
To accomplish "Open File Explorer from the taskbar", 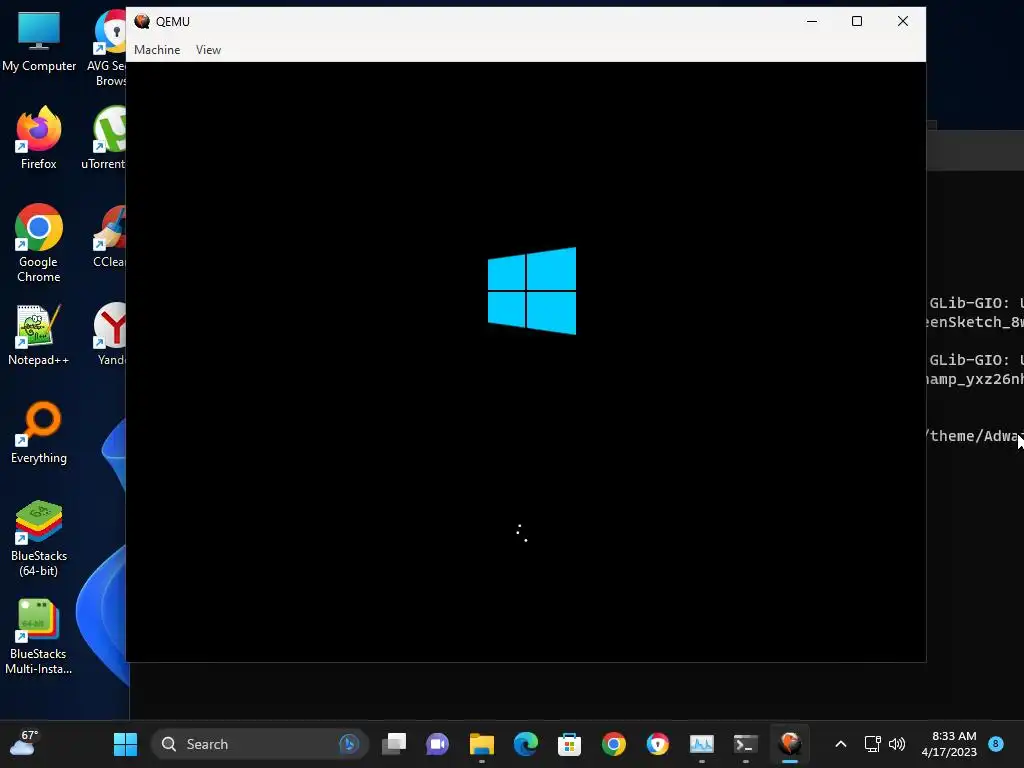I will [x=482, y=744].
